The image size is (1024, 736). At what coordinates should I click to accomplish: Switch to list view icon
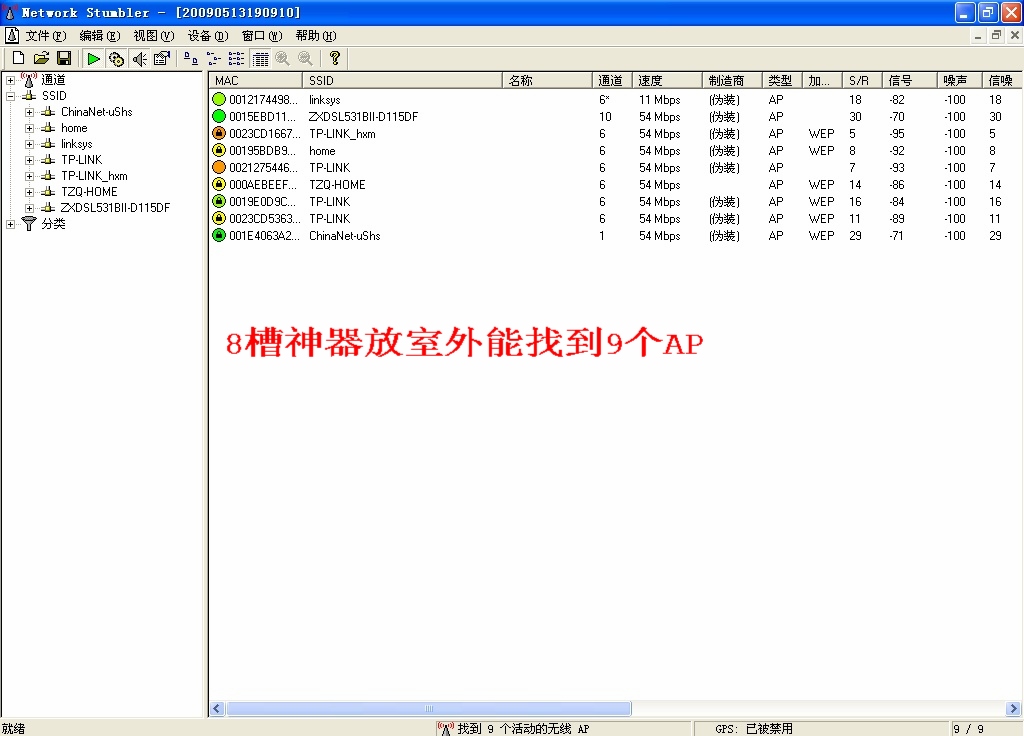point(236,59)
